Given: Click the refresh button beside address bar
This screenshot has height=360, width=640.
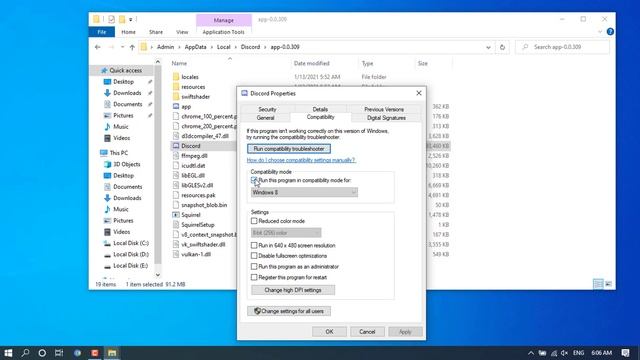Looking at the screenshot, I should [502, 47].
